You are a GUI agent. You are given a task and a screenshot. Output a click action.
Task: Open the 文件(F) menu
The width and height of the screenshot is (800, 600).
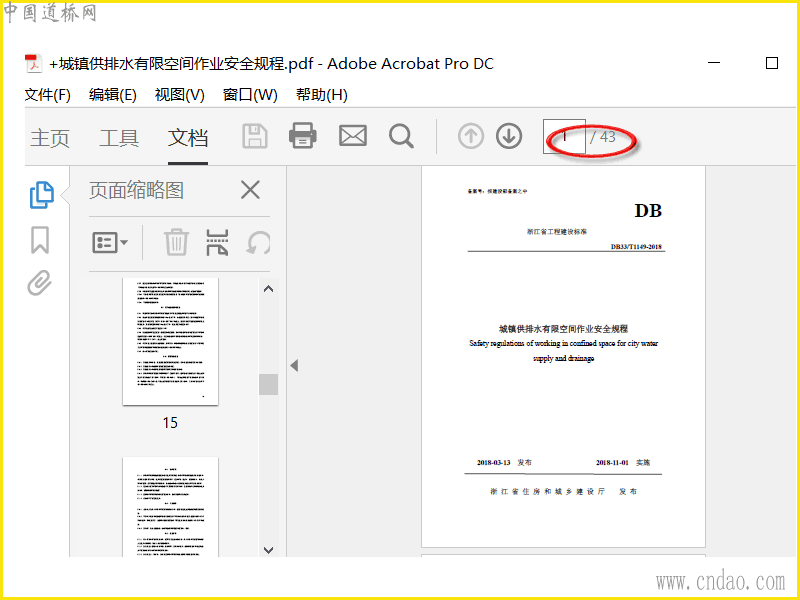click(x=47, y=95)
